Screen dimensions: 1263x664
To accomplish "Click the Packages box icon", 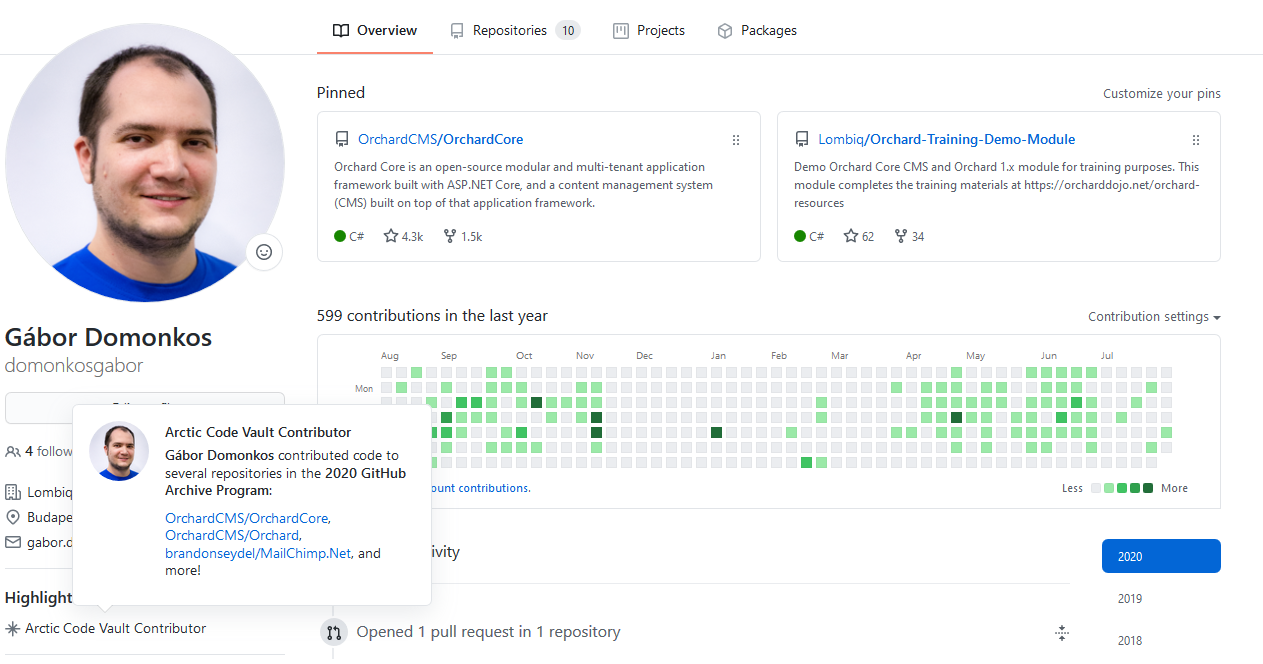I will tap(725, 31).
